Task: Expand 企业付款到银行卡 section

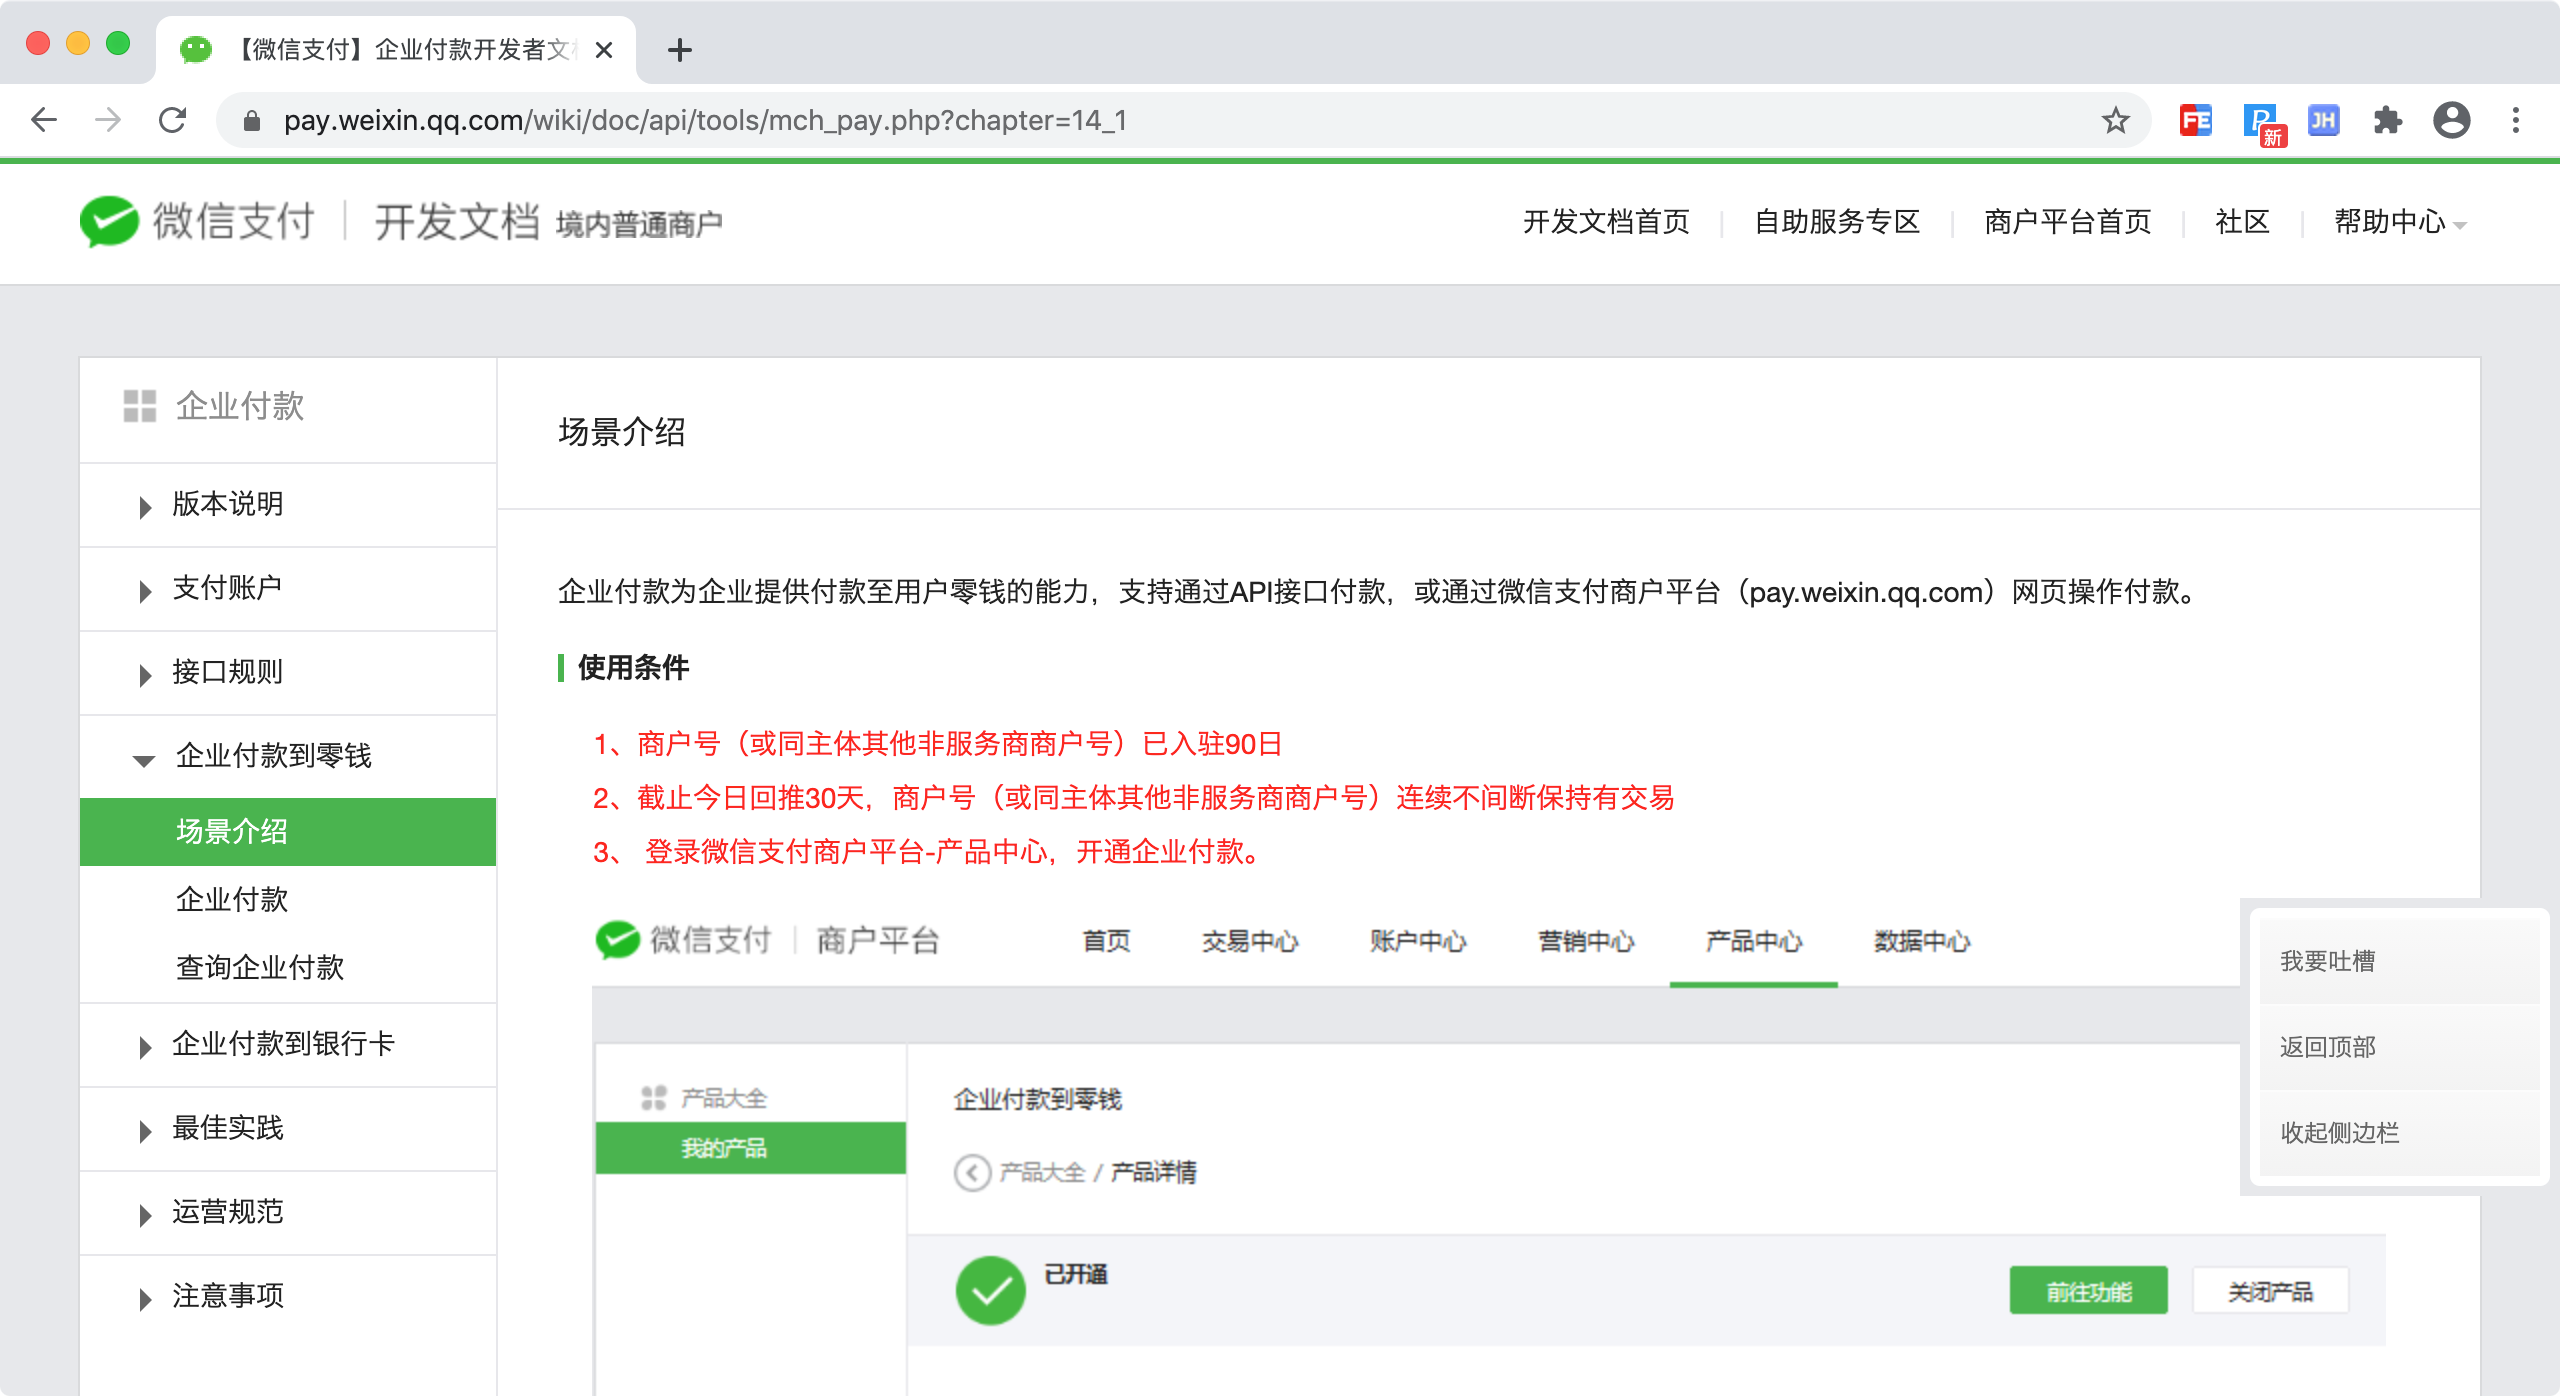Action: pyautogui.click(x=282, y=1044)
